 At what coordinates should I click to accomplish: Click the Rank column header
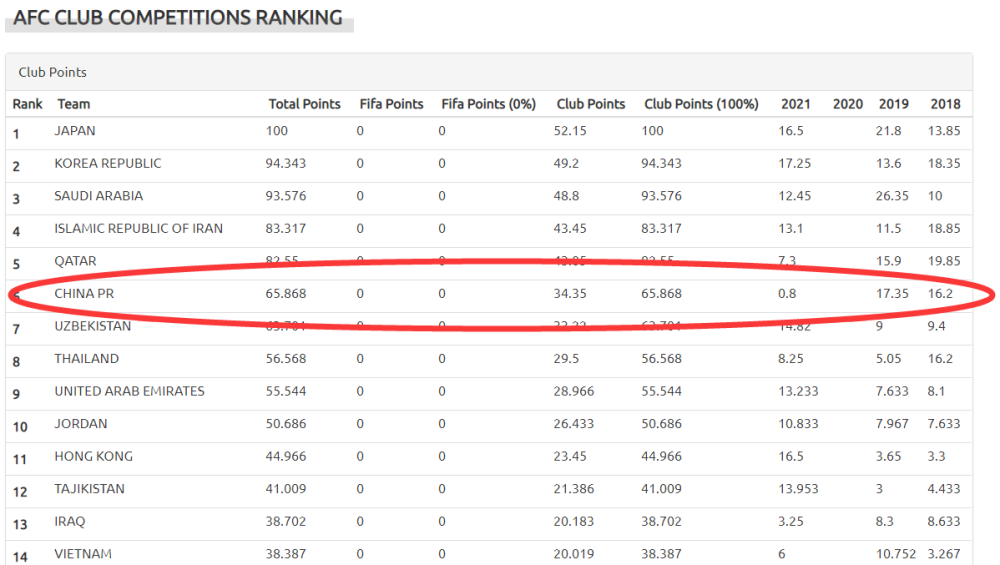click(x=27, y=104)
